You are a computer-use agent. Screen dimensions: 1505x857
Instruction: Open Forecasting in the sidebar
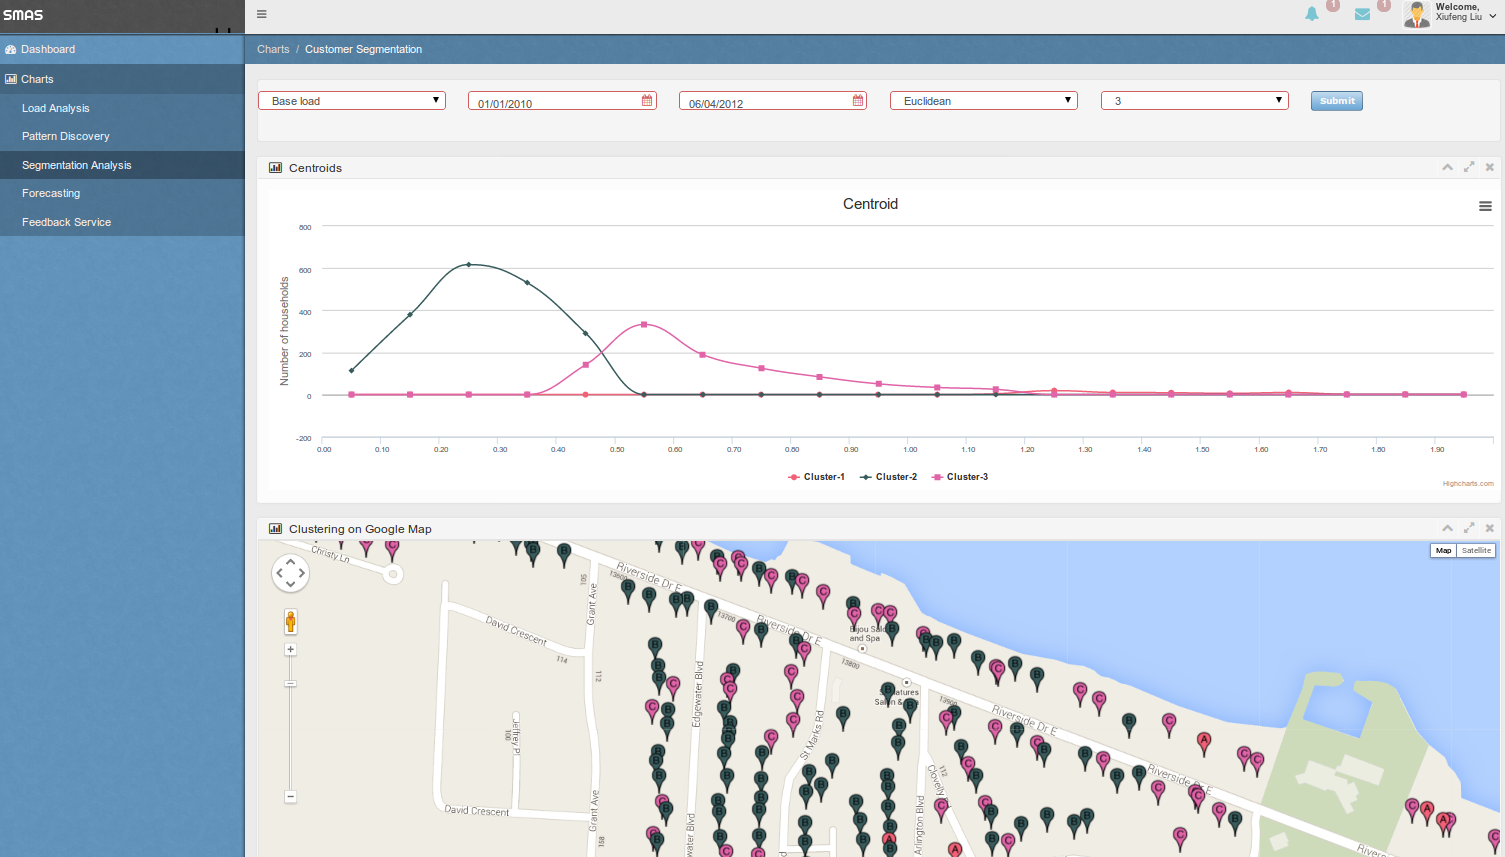click(51, 193)
